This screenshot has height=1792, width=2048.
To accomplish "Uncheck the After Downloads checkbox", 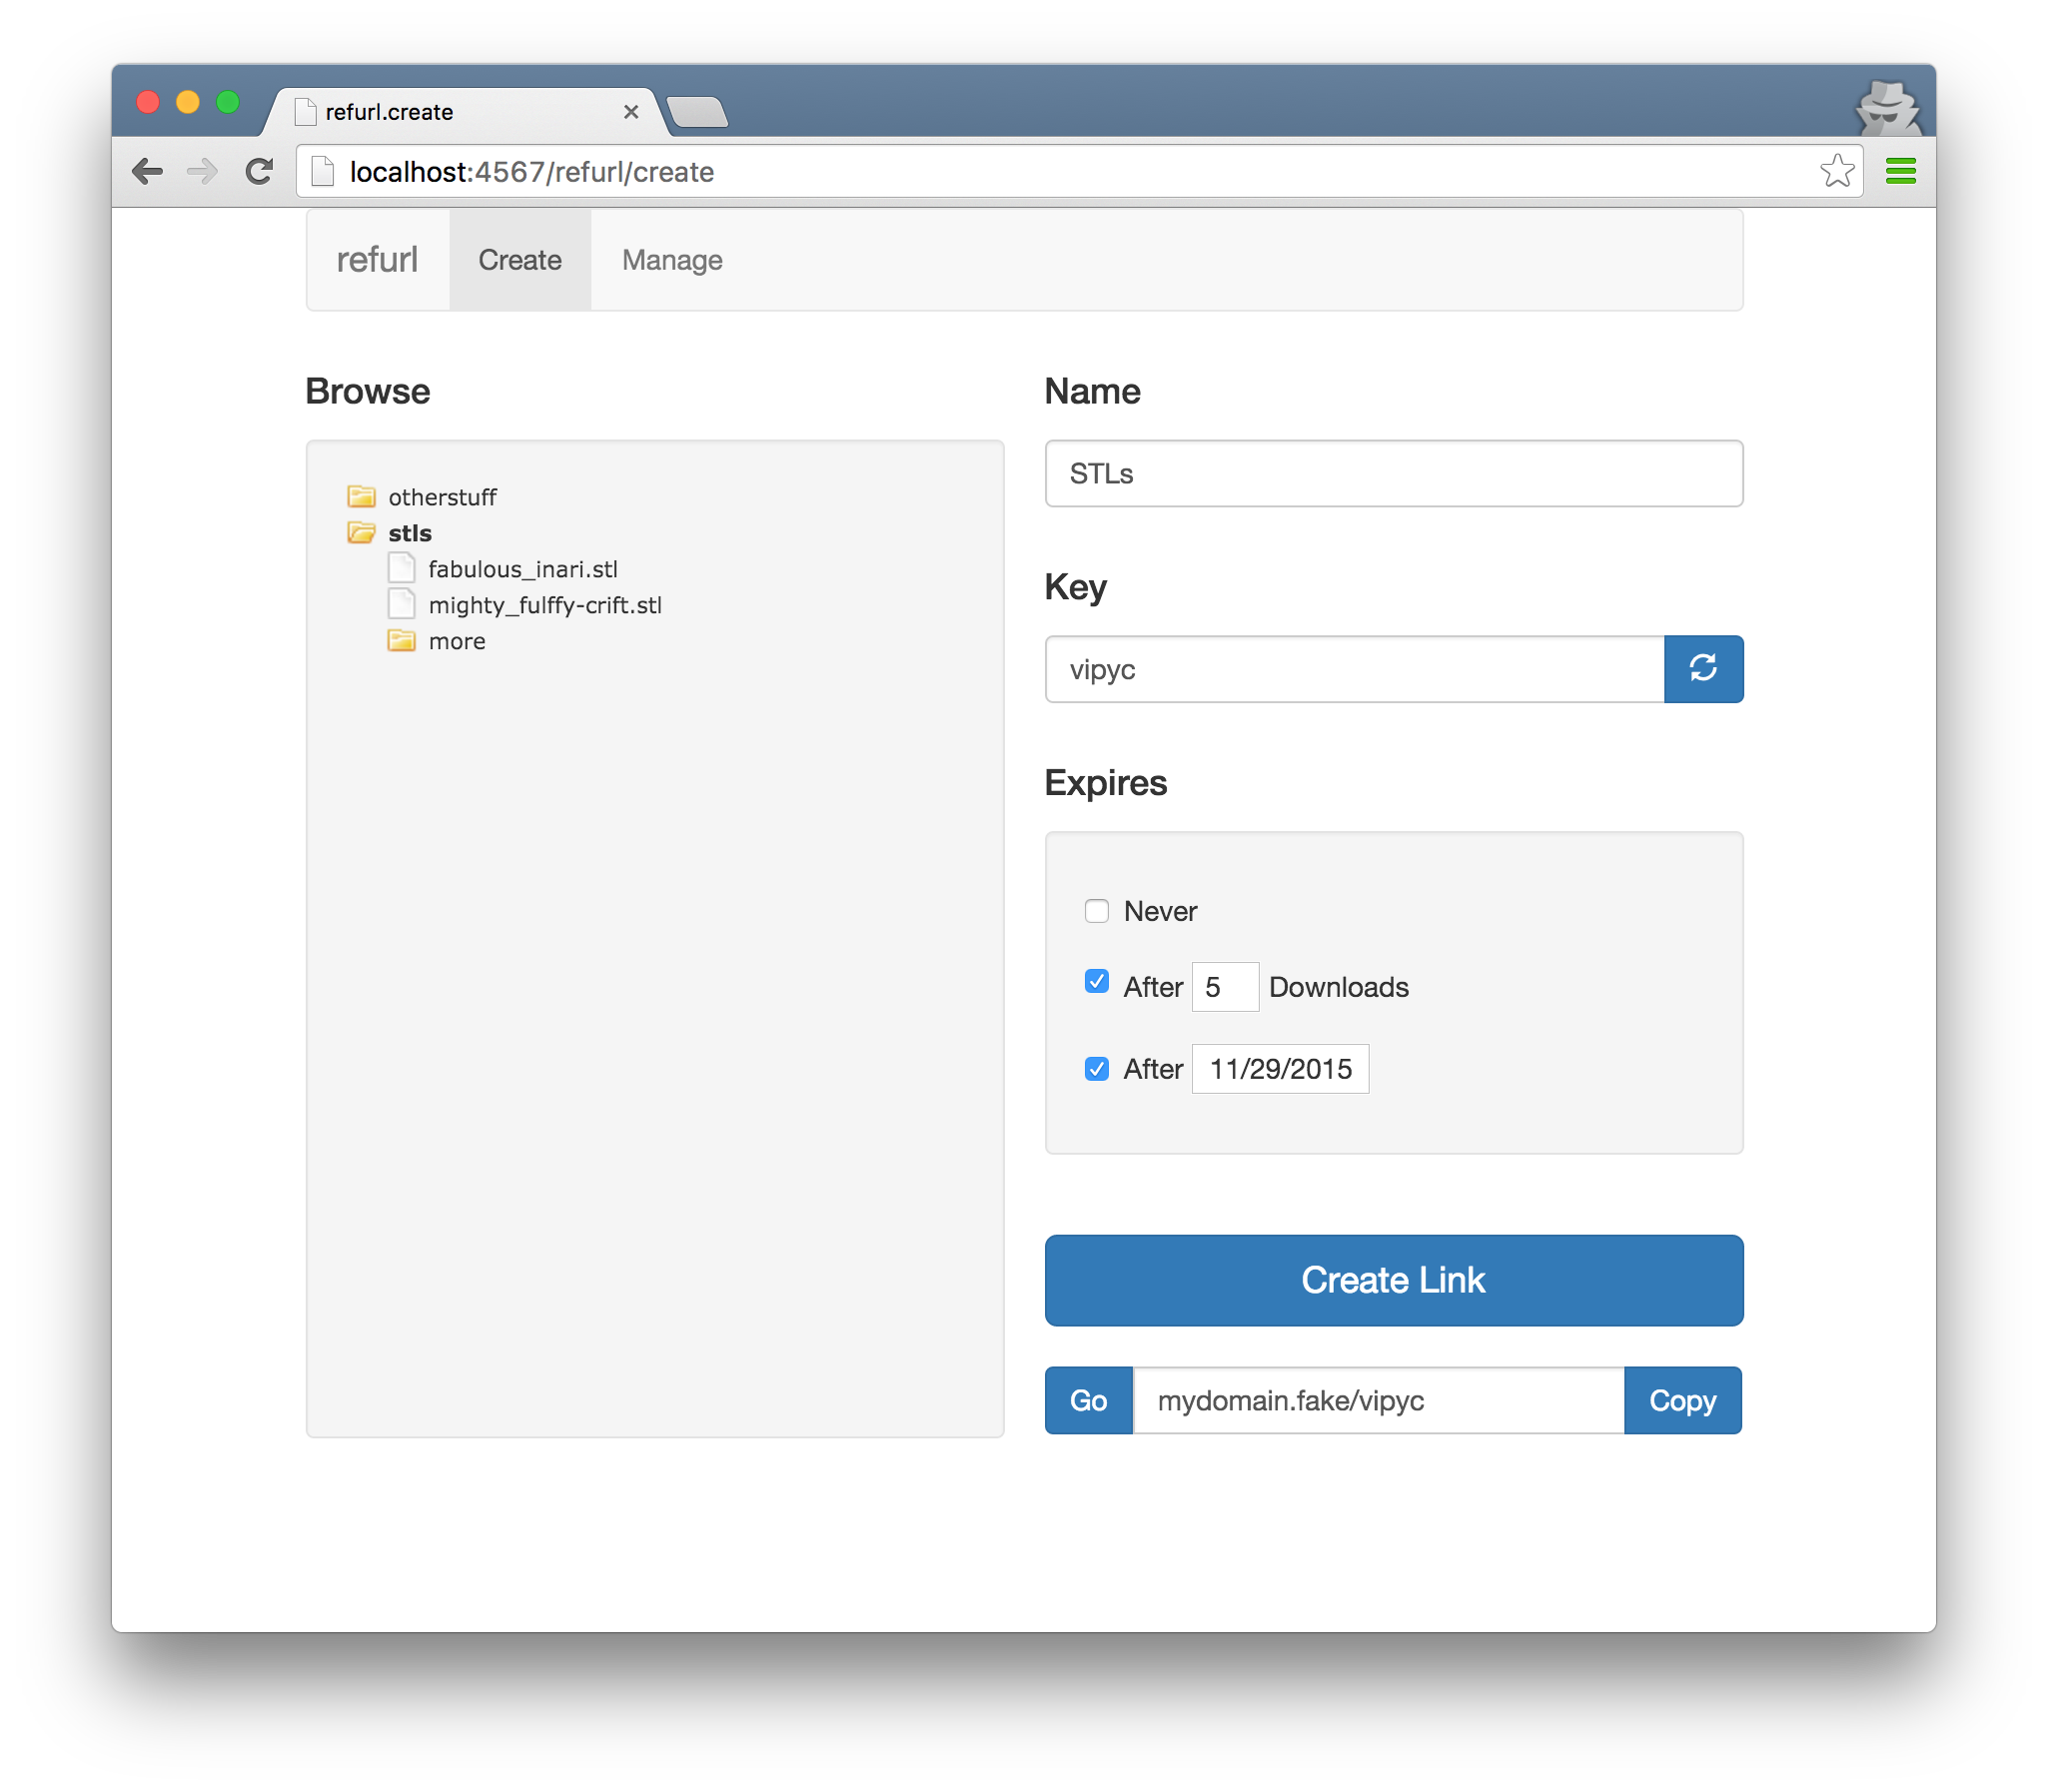I will (x=1096, y=982).
